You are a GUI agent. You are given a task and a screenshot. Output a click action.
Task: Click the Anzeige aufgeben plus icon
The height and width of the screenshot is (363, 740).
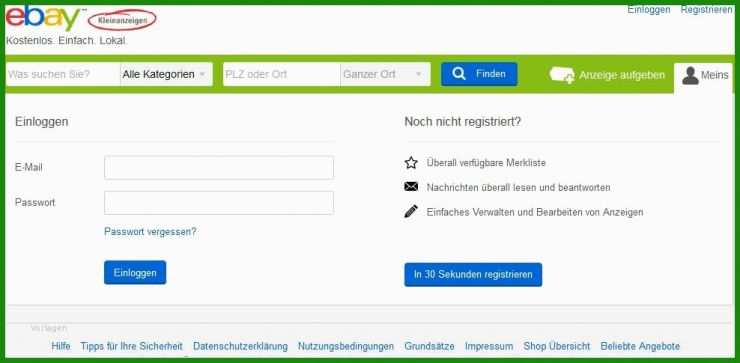pyautogui.click(x=562, y=75)
